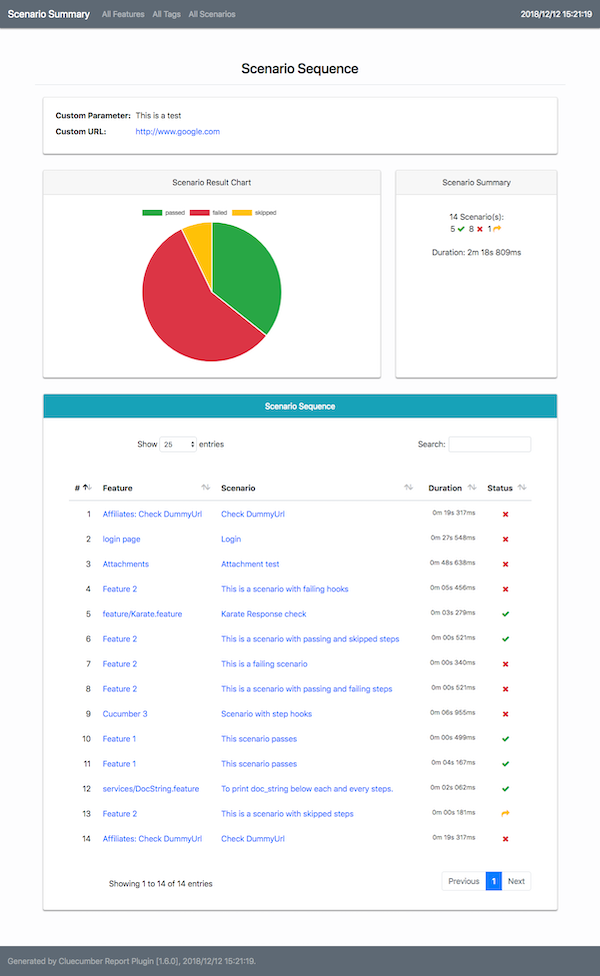
Task: Click failed status icon for Cucumber 3 row
Action: [505, 714]
